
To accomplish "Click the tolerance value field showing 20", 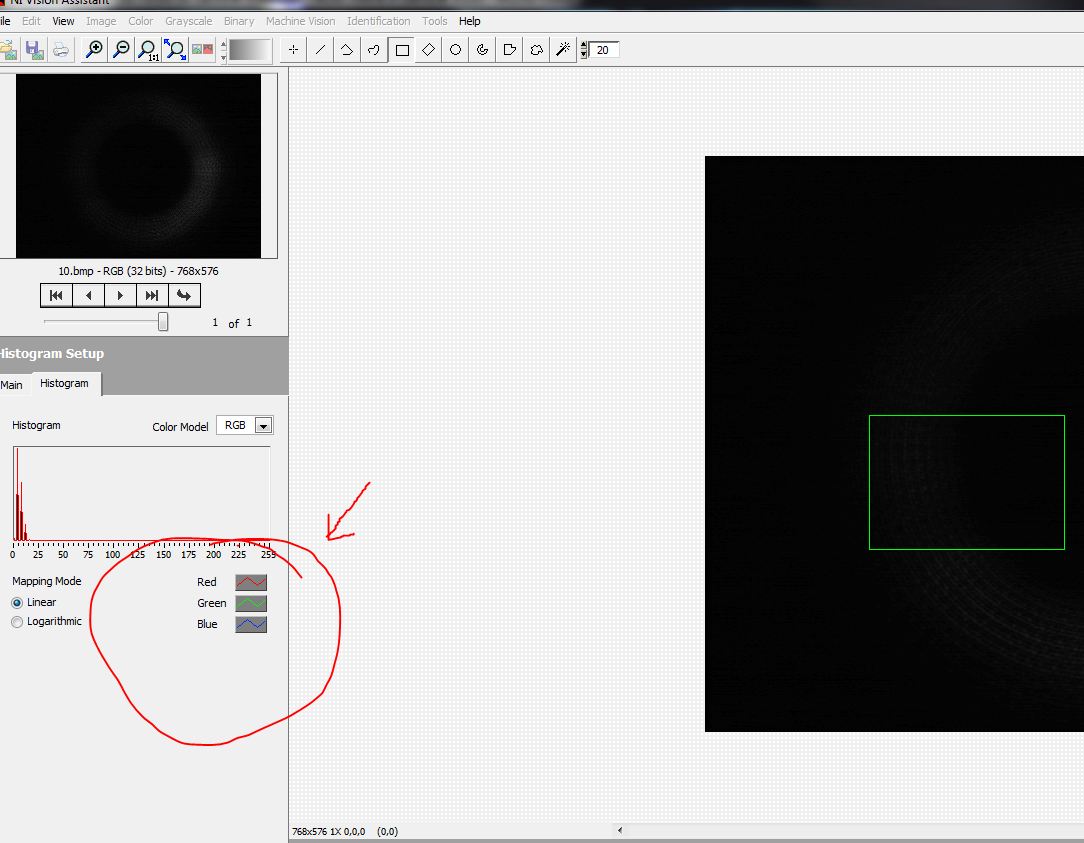I will [x=604, y=50].
